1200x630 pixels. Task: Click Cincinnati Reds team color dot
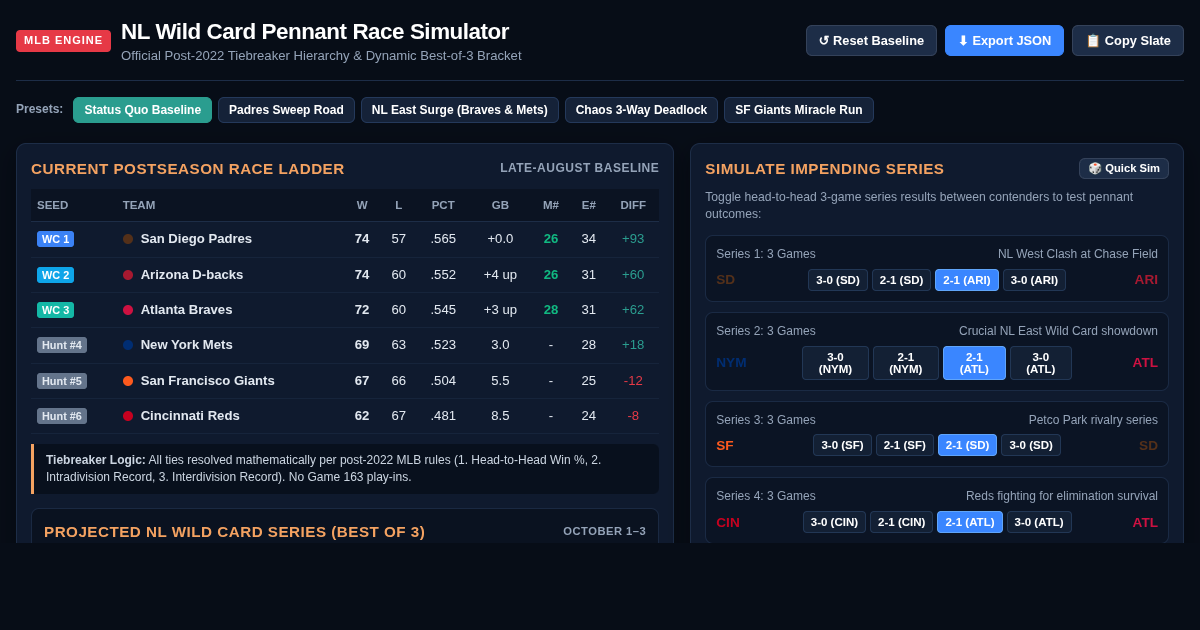click(x=128, y=416)
